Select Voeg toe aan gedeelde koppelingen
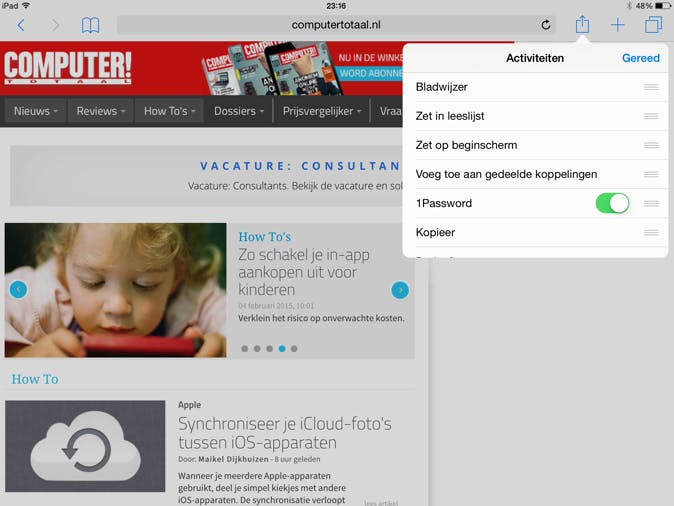 coord(535,174)
